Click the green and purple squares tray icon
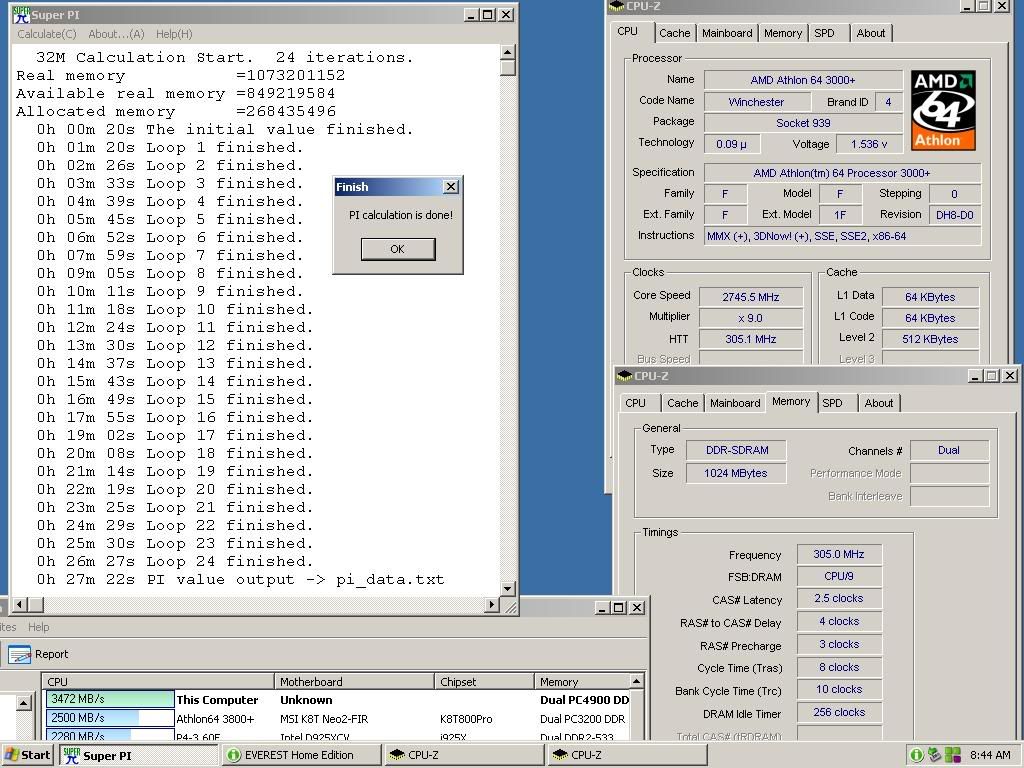 (953, 755)
